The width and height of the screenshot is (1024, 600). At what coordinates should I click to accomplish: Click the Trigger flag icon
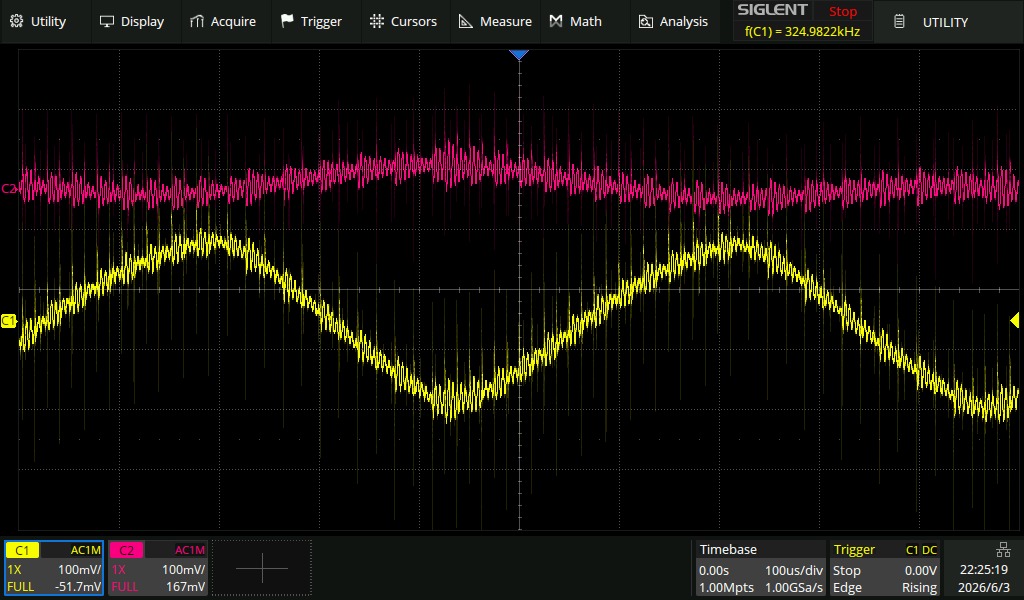point(287,22)
